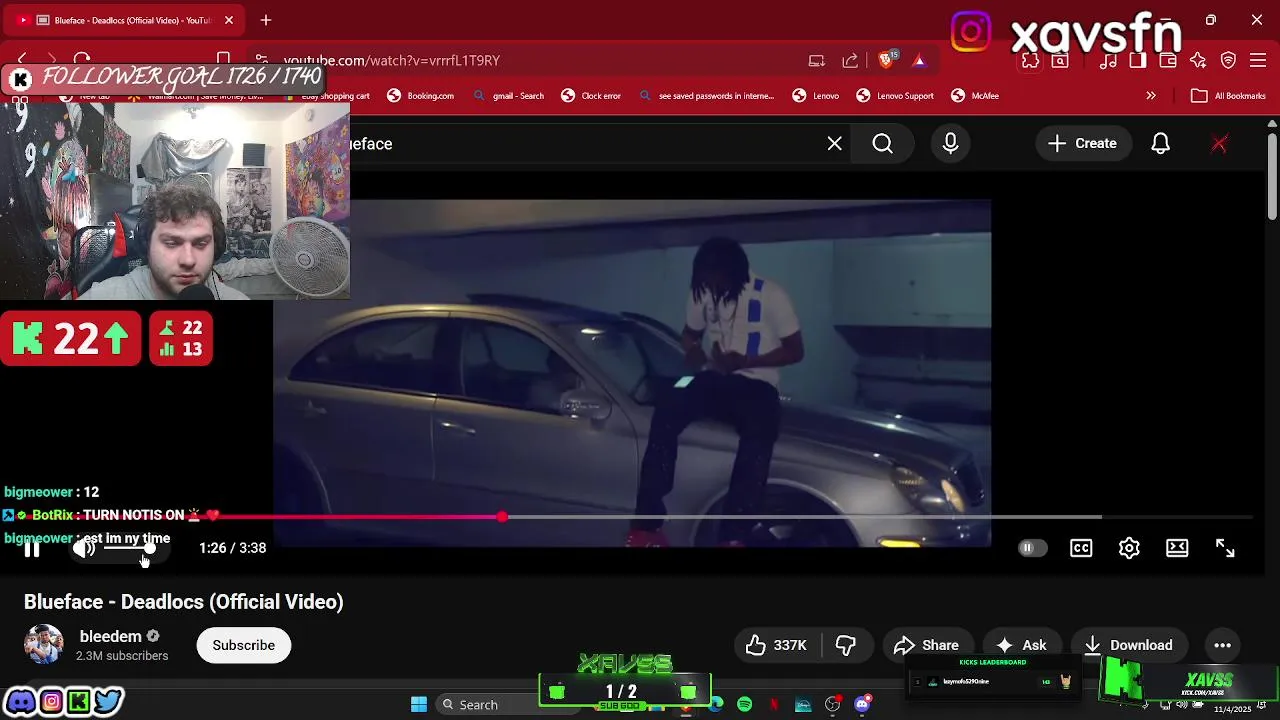Open Lenovo Support bookmark

(x=895, y=96)
